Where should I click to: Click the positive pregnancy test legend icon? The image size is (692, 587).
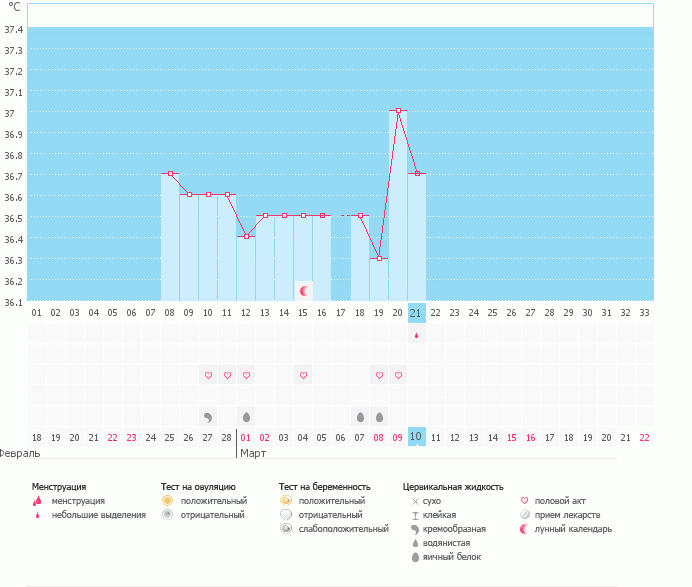286,499
